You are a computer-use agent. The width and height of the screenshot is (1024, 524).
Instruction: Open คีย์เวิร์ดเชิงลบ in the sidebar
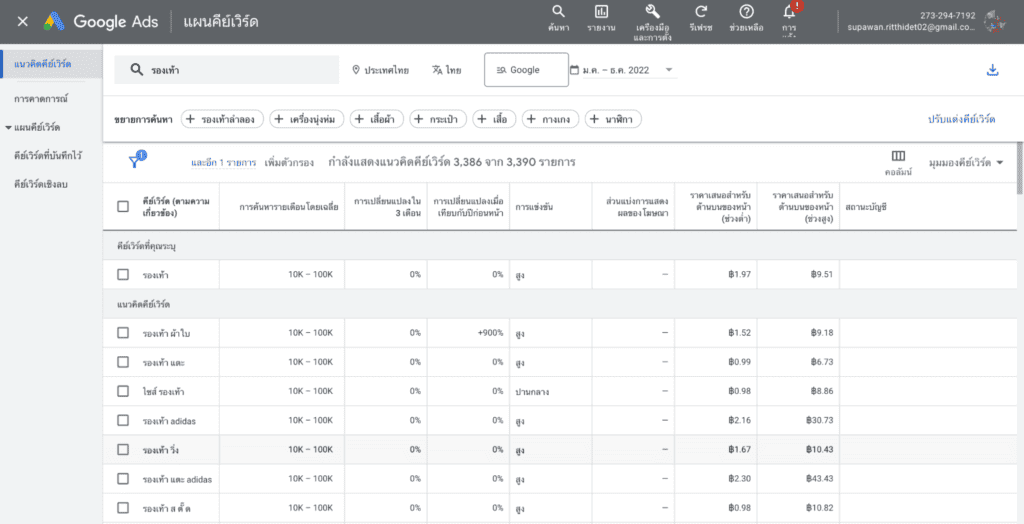(x=41, y=184)
